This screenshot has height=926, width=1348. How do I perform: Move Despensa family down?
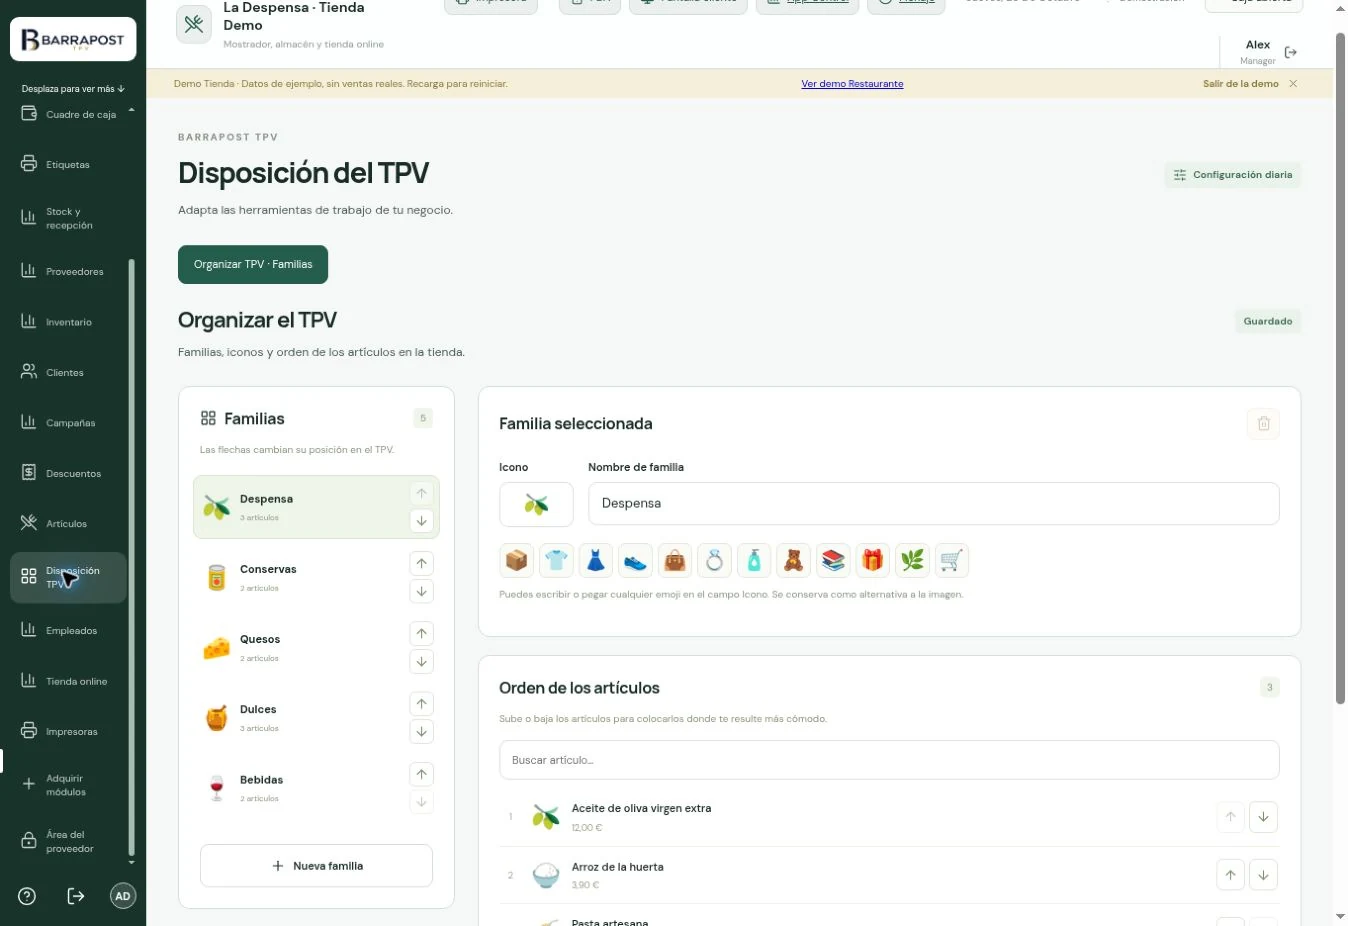click(x=422, y=521)
